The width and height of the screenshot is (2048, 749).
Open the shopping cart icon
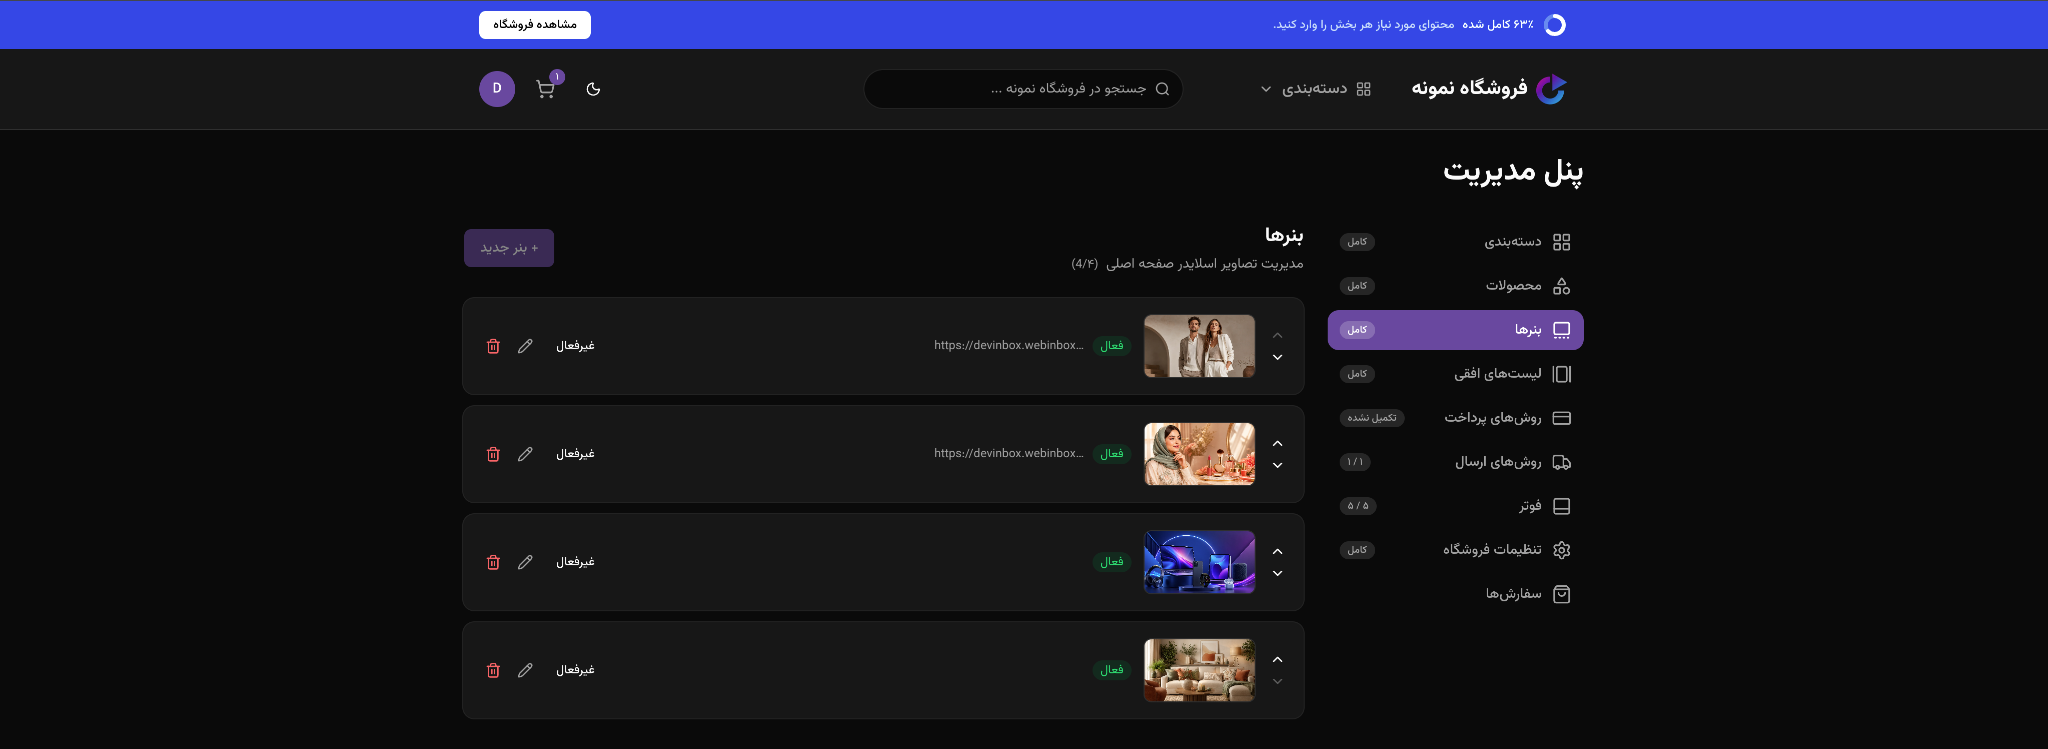tap(546, 89)
